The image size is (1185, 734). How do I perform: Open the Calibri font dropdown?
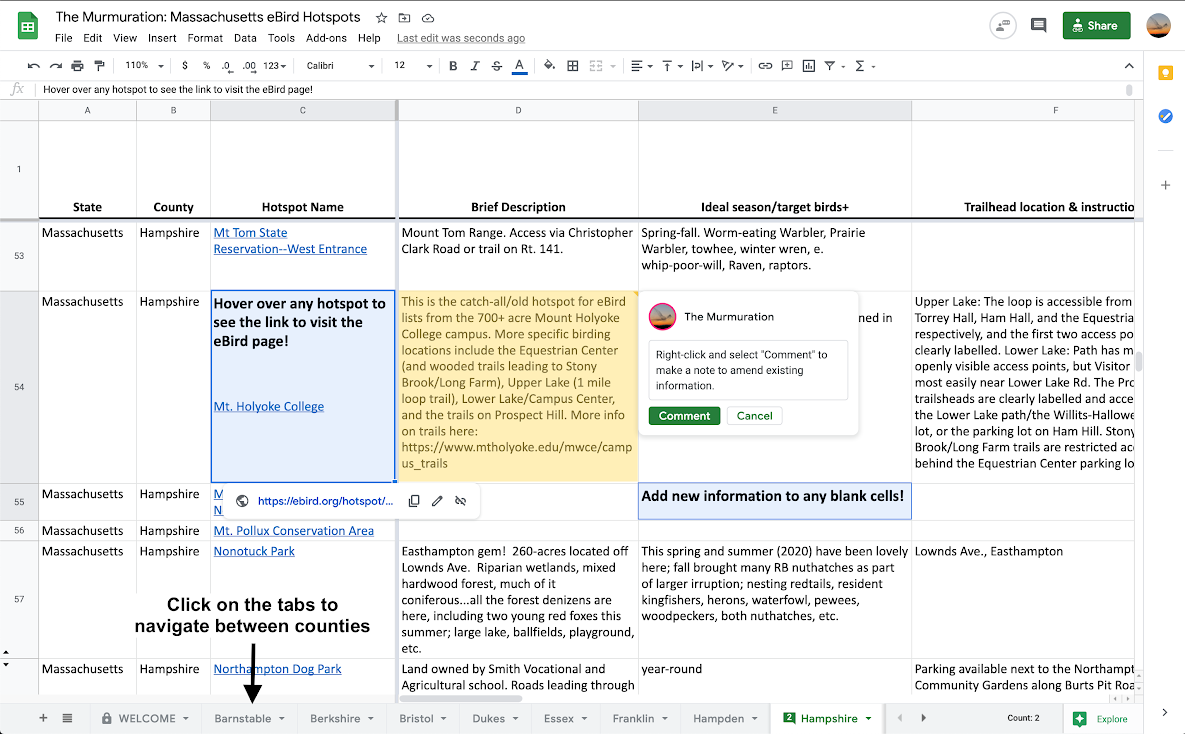[339, 66]
